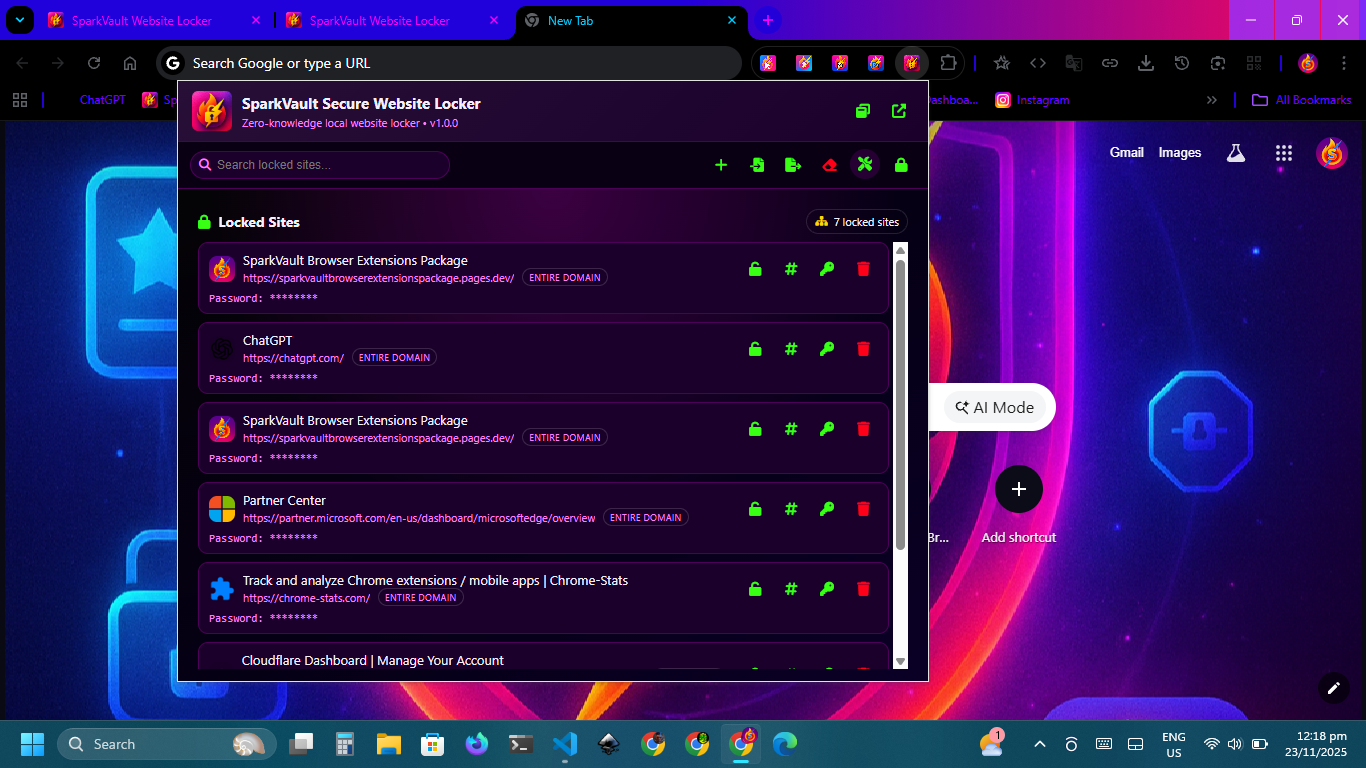1366x768 pixels.
Task: Click the locked sites list scrollbar down arrow
Action: pos(900,661)
